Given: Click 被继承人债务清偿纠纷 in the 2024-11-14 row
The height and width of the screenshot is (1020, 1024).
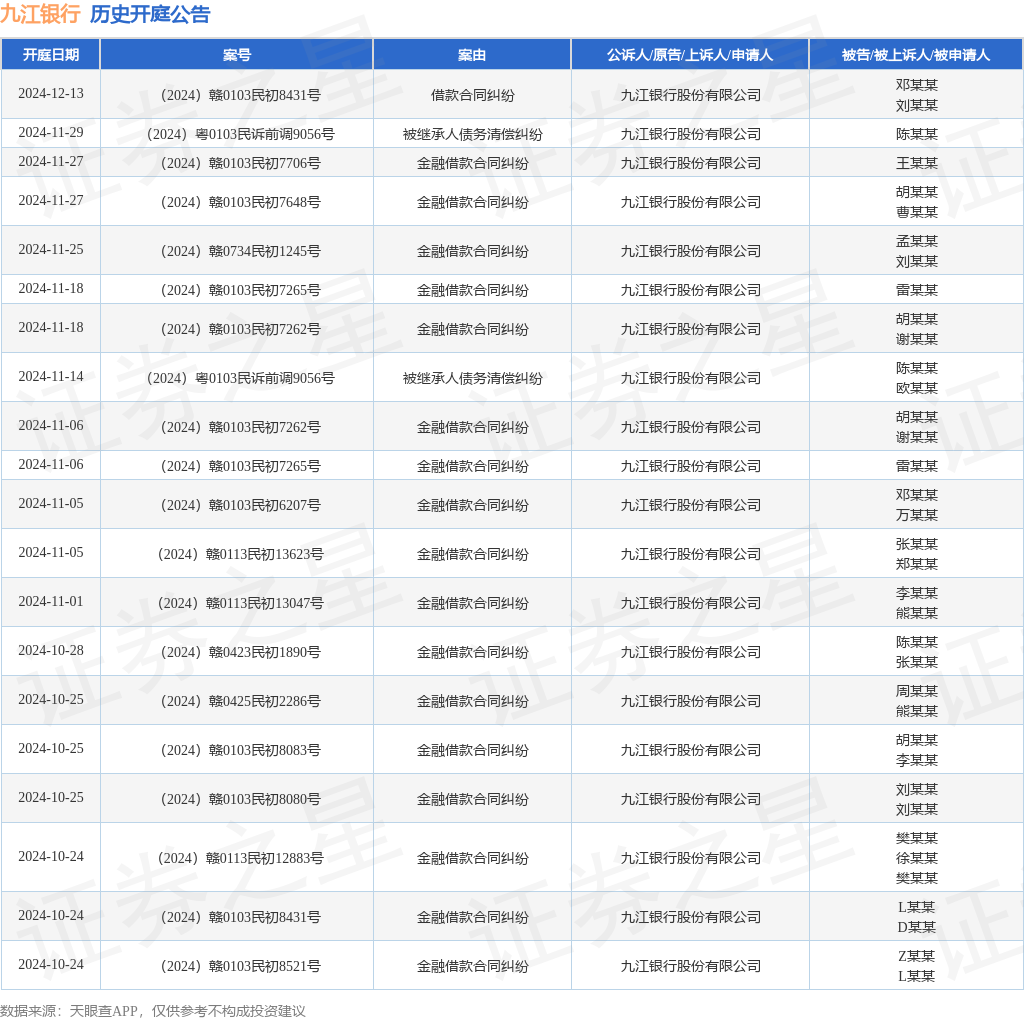Looking at the screenshot, I should (473, 378).
